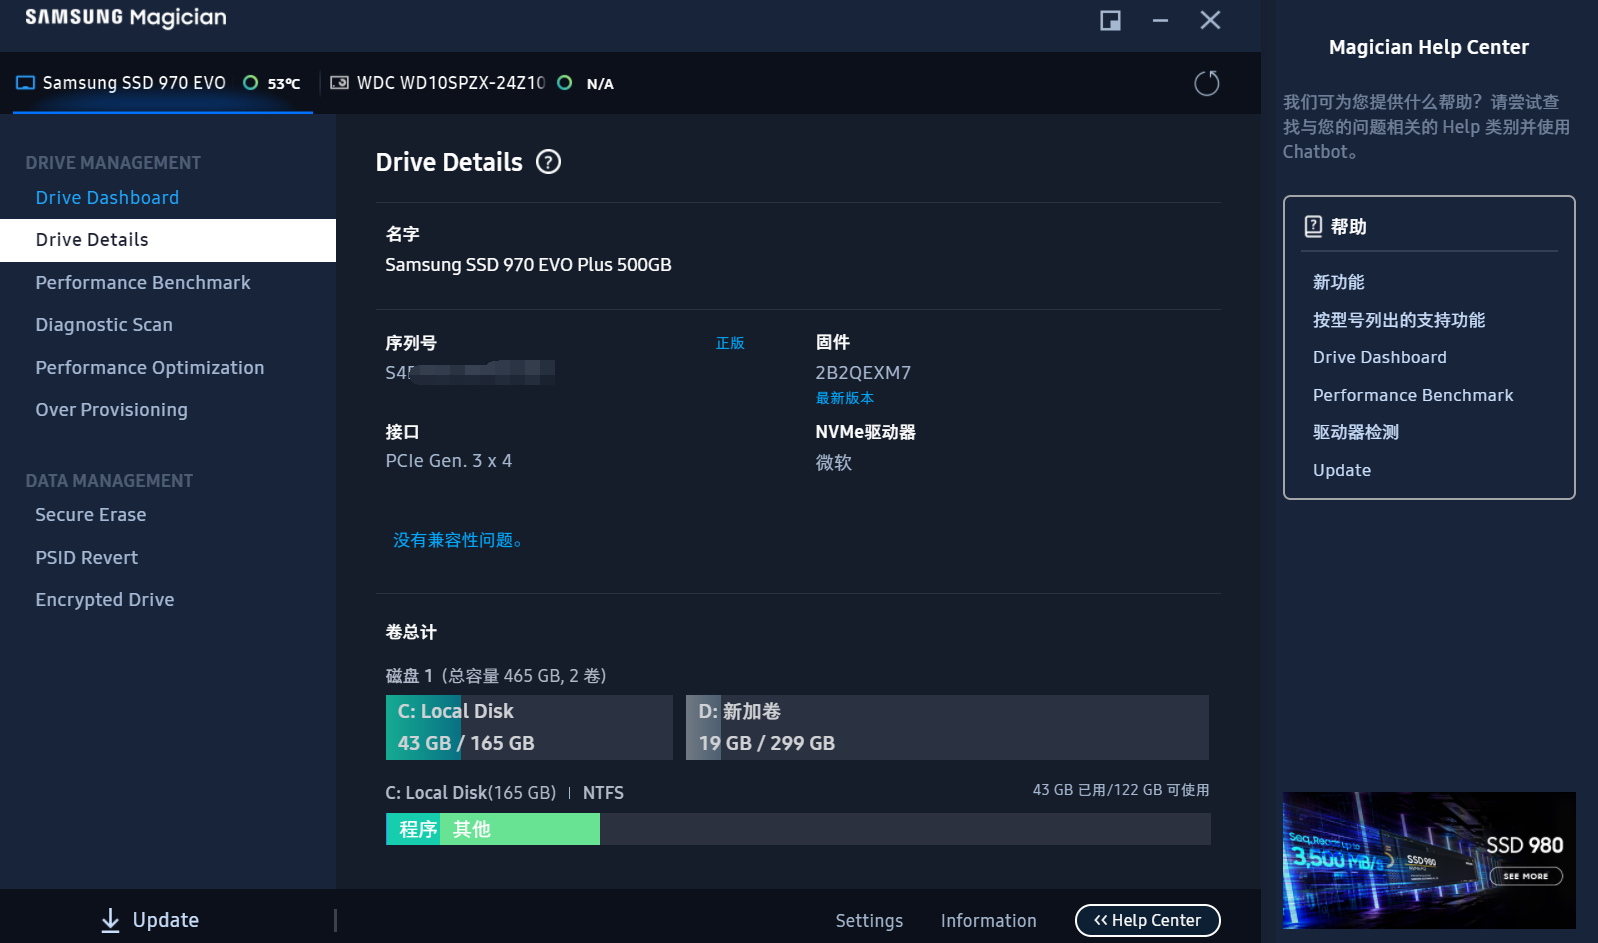Open 驱动器检测 help topic

click(x=1356, y=432)
